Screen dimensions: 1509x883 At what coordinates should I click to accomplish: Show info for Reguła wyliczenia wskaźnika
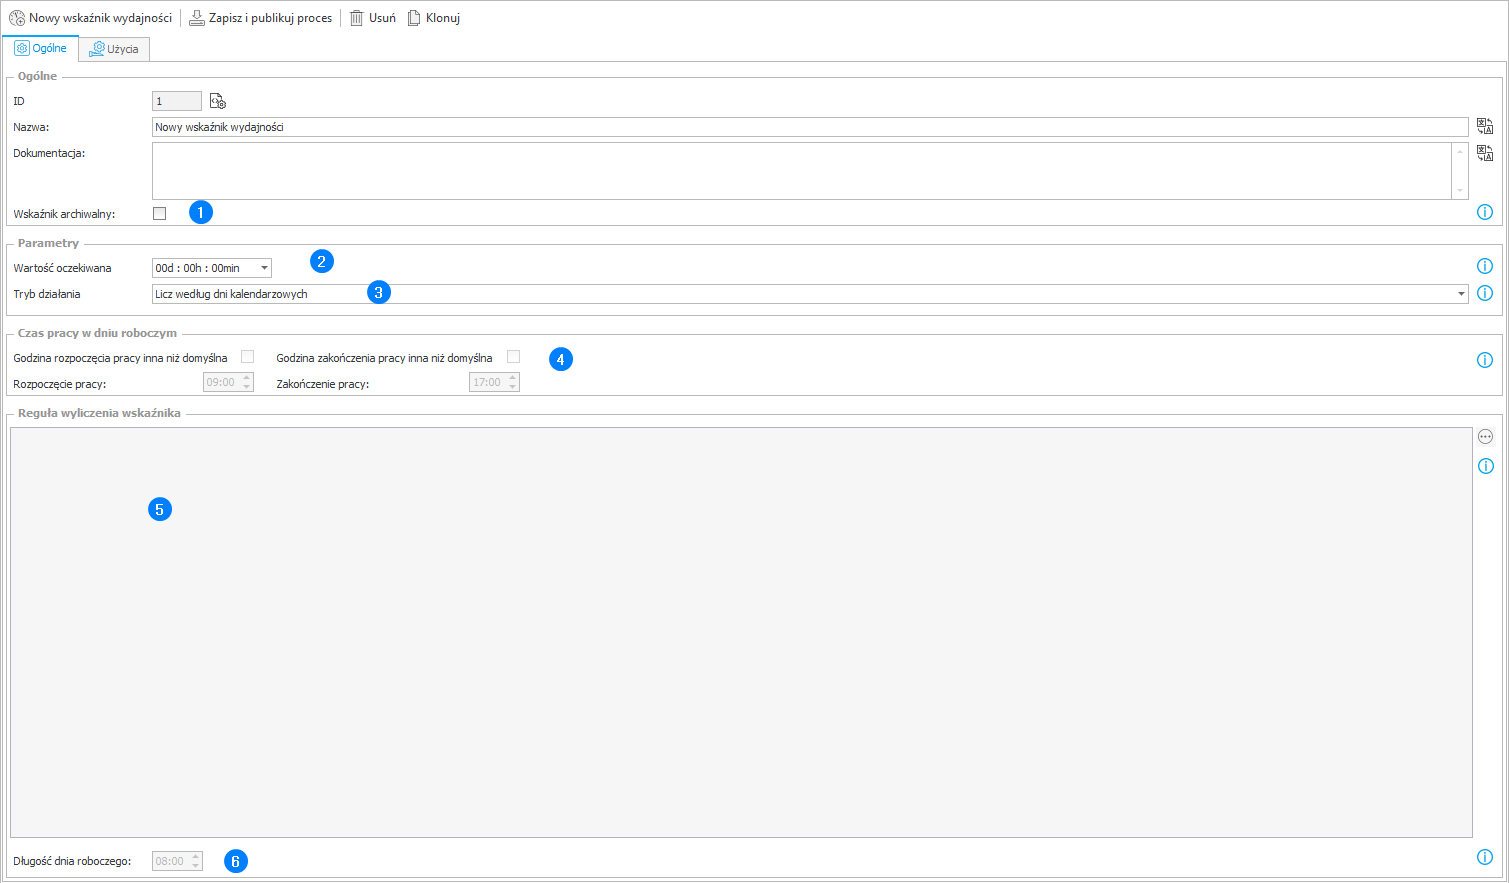(1485, 466)
